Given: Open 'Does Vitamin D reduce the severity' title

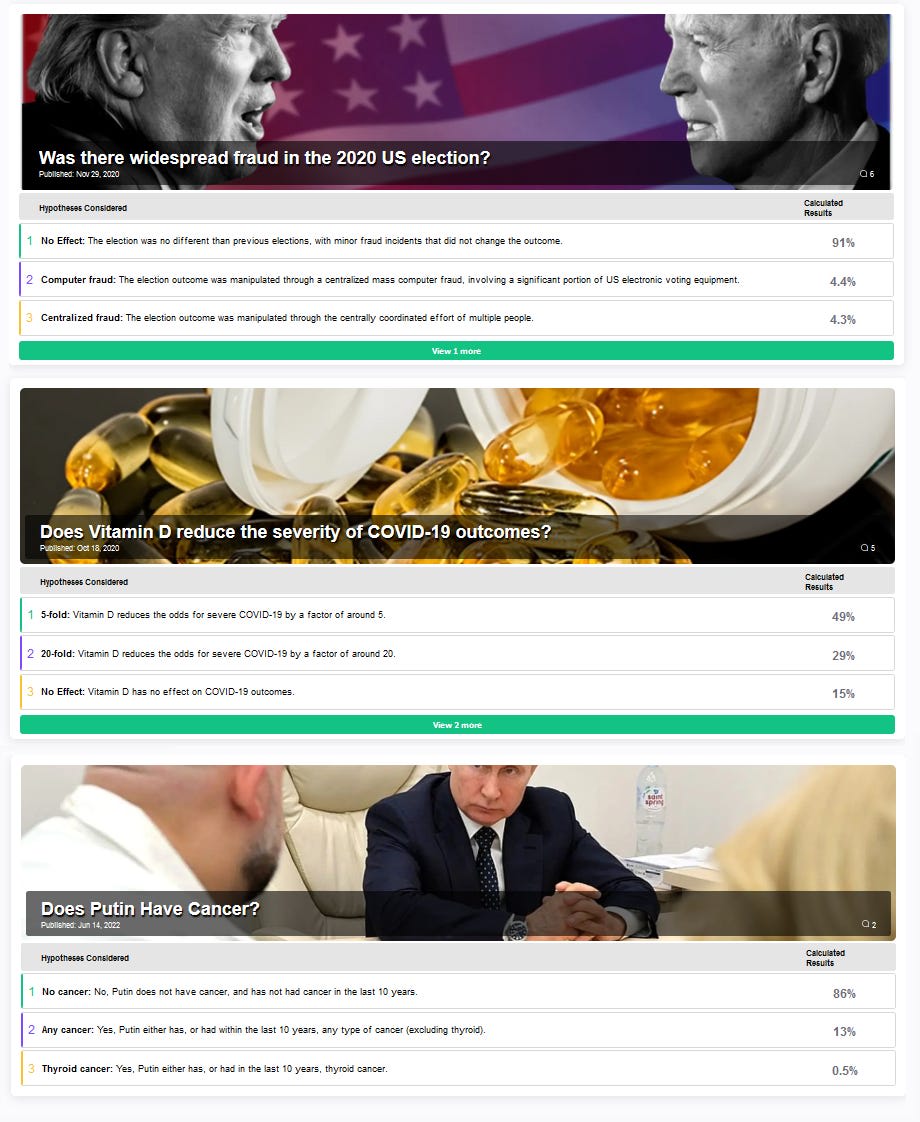Looking at the screenshot, I should click(295, 532).
